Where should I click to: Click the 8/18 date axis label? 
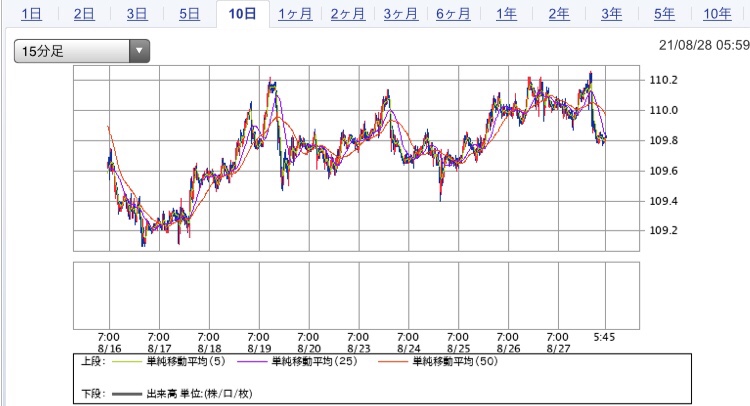click(209, 349)
